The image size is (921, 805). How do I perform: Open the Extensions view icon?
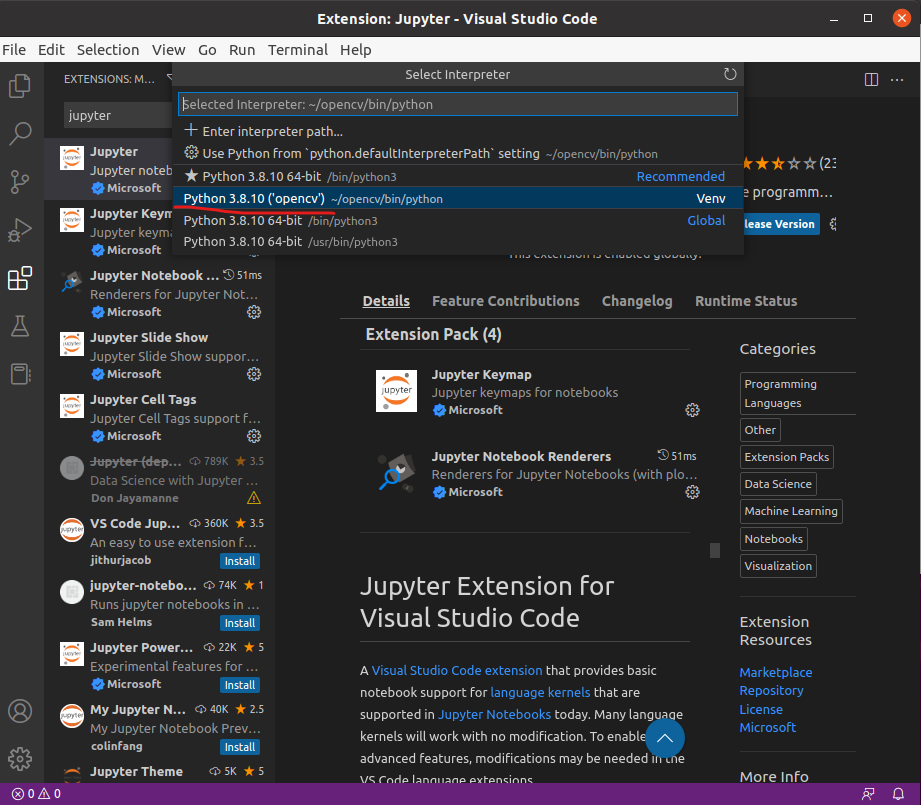click(x=20, y=278)
